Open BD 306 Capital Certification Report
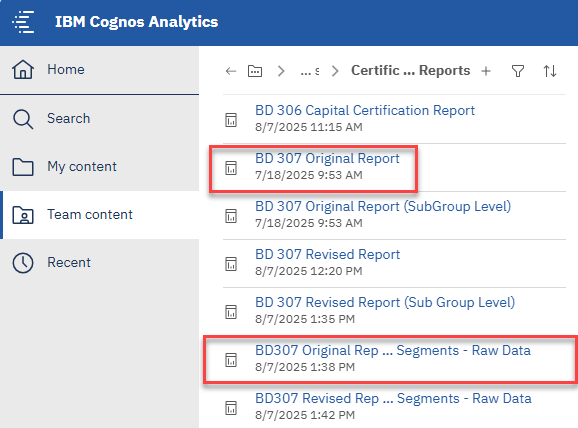 pyautogui.click(x=365, y=111)
